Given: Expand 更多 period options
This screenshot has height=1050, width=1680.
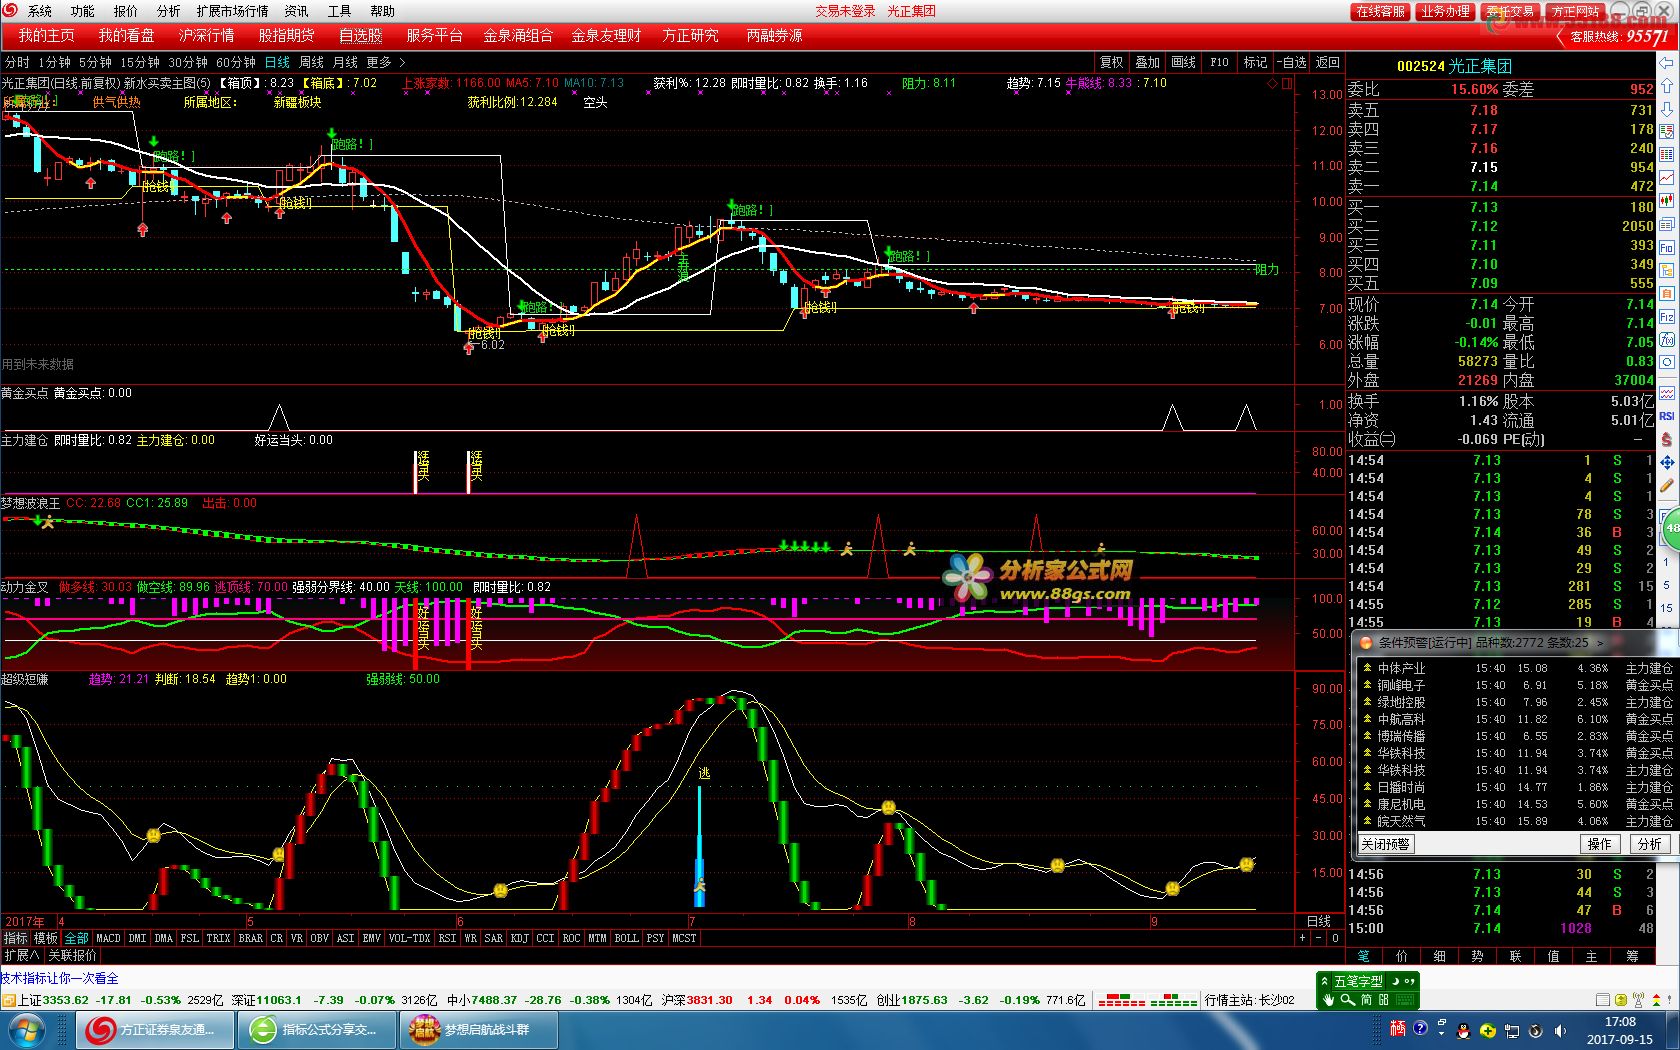Looking at the screenshot, I should [385, 62].
